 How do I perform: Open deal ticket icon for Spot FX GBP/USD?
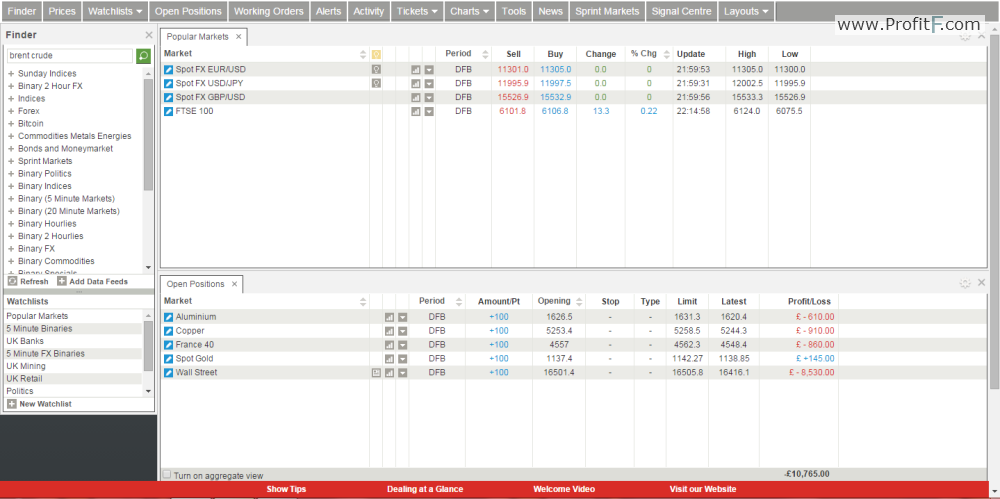coord(168,97)
